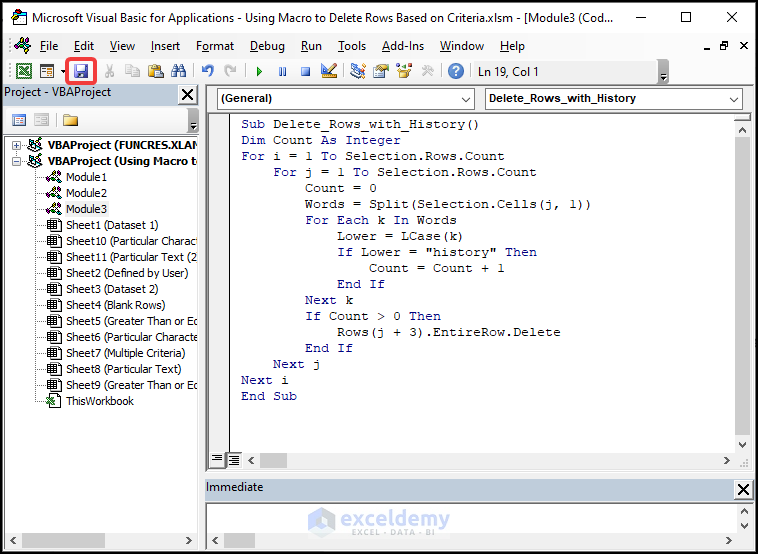Toggle Folders in the Project pane
Image resolution: width=758 pixels, height=554 pixels.
point(70,120)
